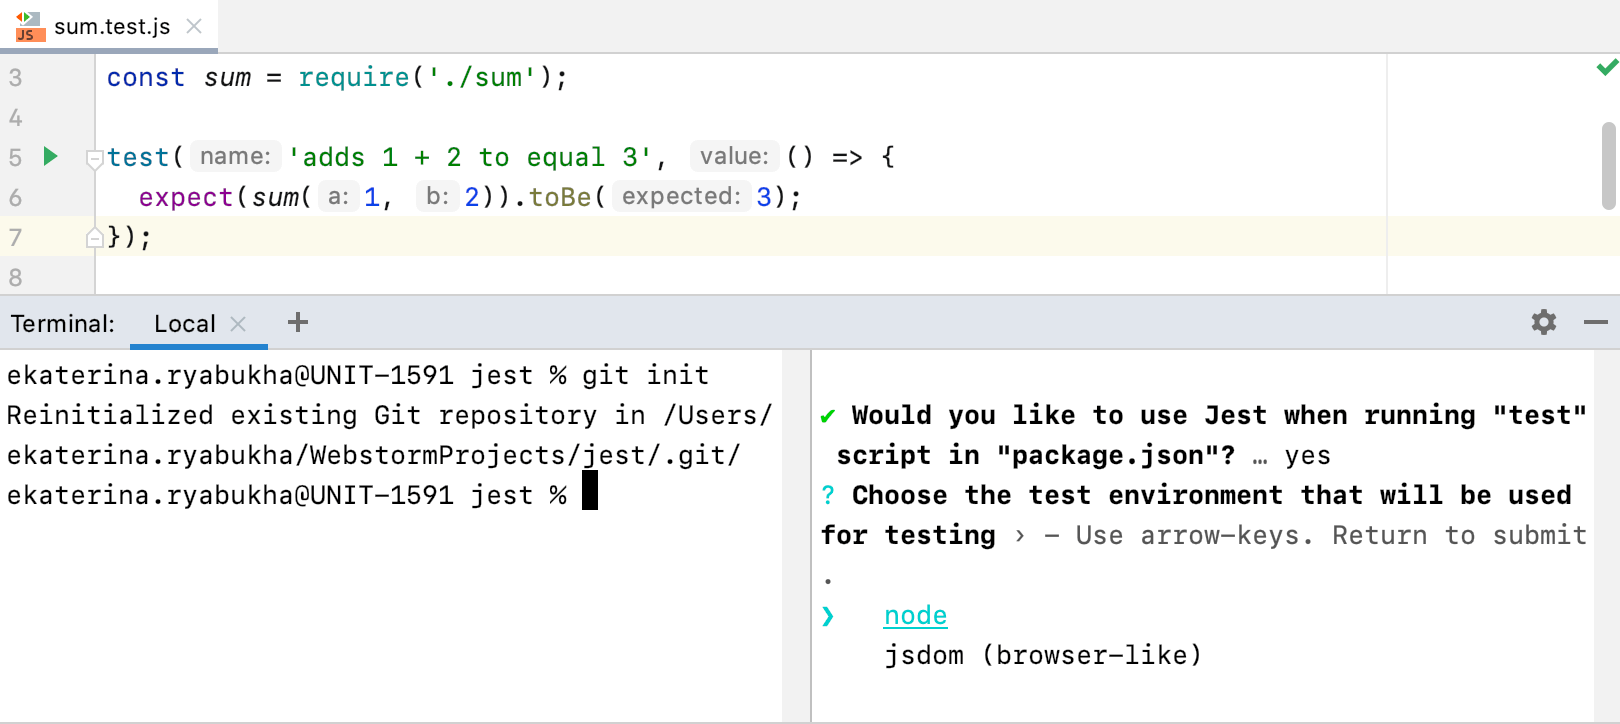Switch to the Local terminal tab
The width and height of the screenshot is (1620, 724).
pos(185,323)
